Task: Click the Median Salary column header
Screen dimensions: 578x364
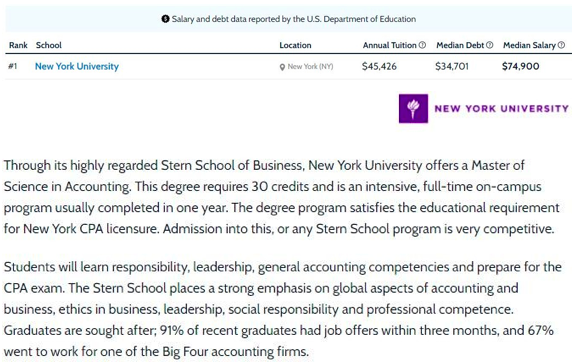Action: pyautogui.click(x=529, y=45)
